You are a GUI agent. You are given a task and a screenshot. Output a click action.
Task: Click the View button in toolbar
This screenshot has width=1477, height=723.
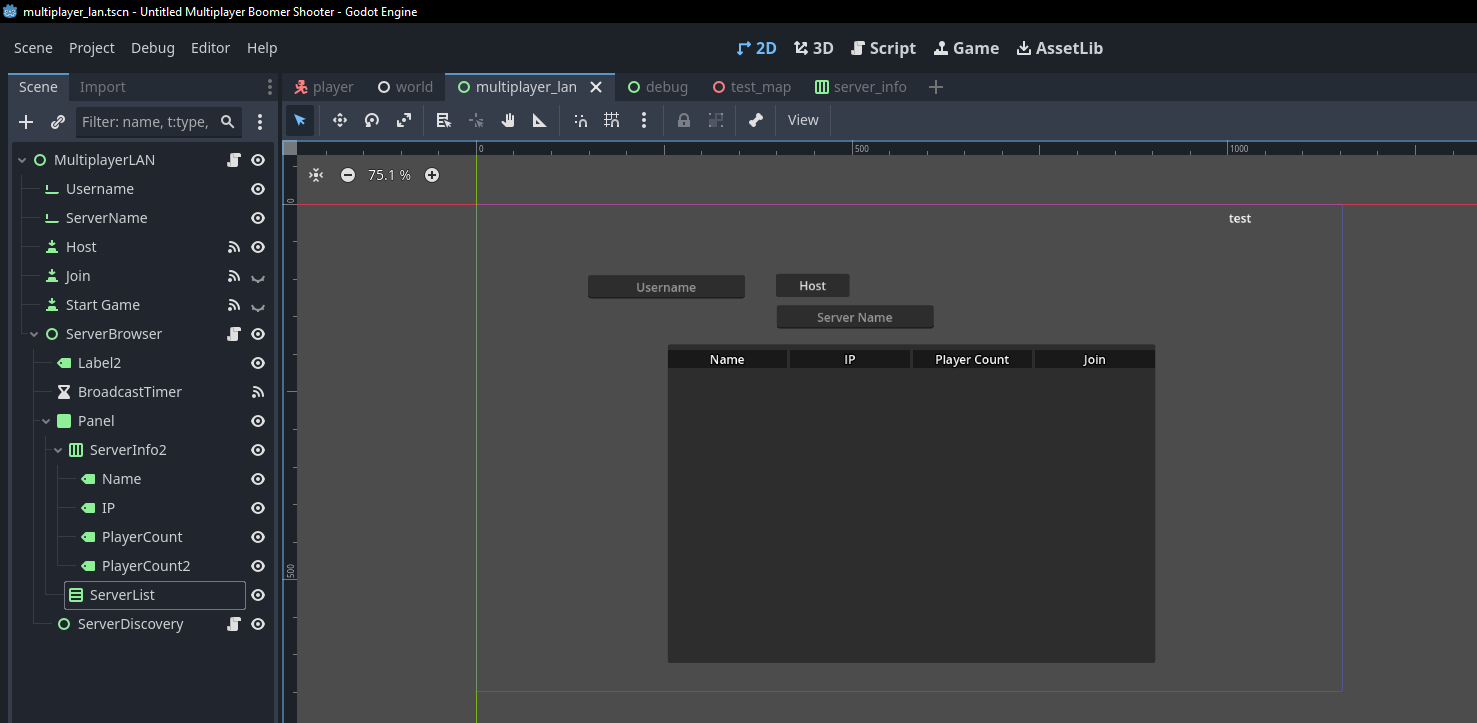pyautogui.click(x=803, y=120)
